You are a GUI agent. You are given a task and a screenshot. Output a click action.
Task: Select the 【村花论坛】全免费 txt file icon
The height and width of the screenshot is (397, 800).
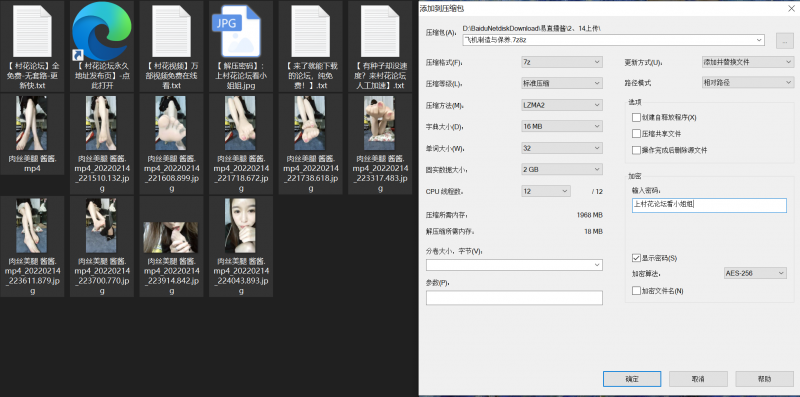pyautogui.click(x=32, y=31)
